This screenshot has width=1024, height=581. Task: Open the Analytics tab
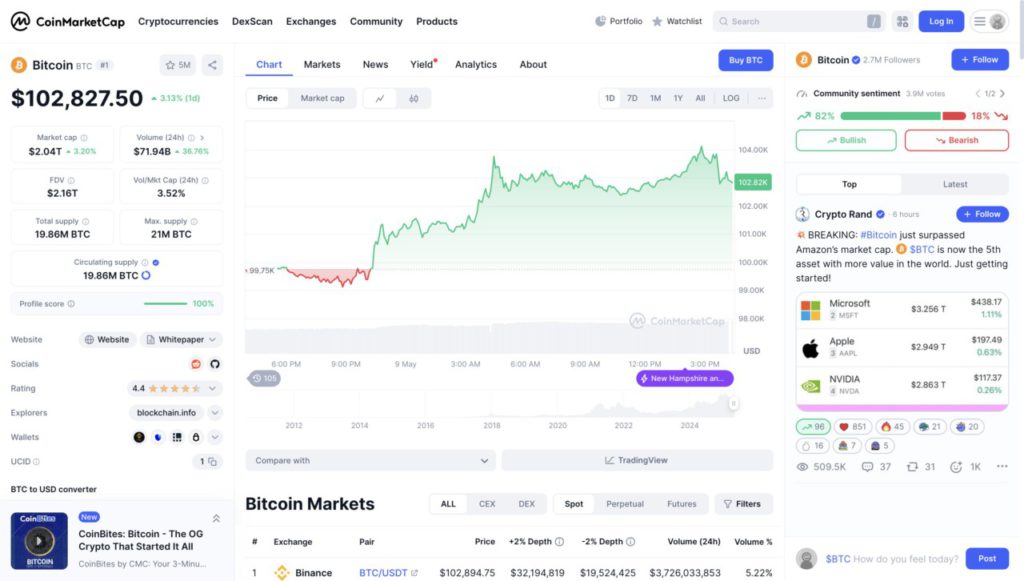tap(475, 64)
